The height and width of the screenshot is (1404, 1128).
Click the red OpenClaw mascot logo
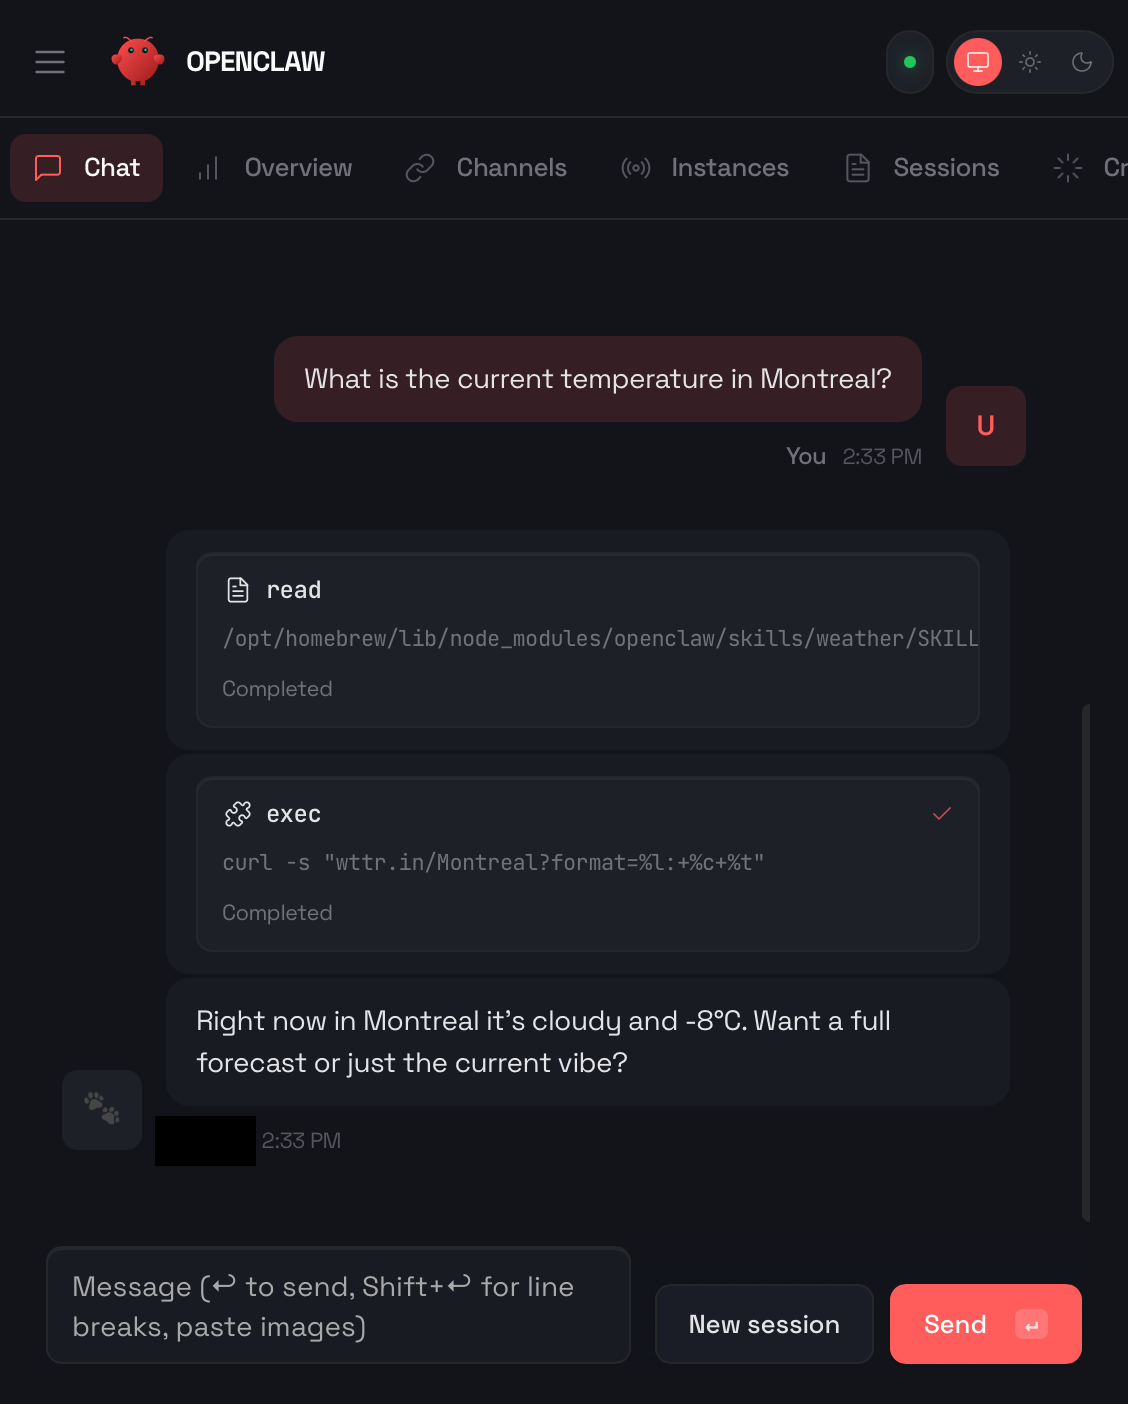click(137, 62)
